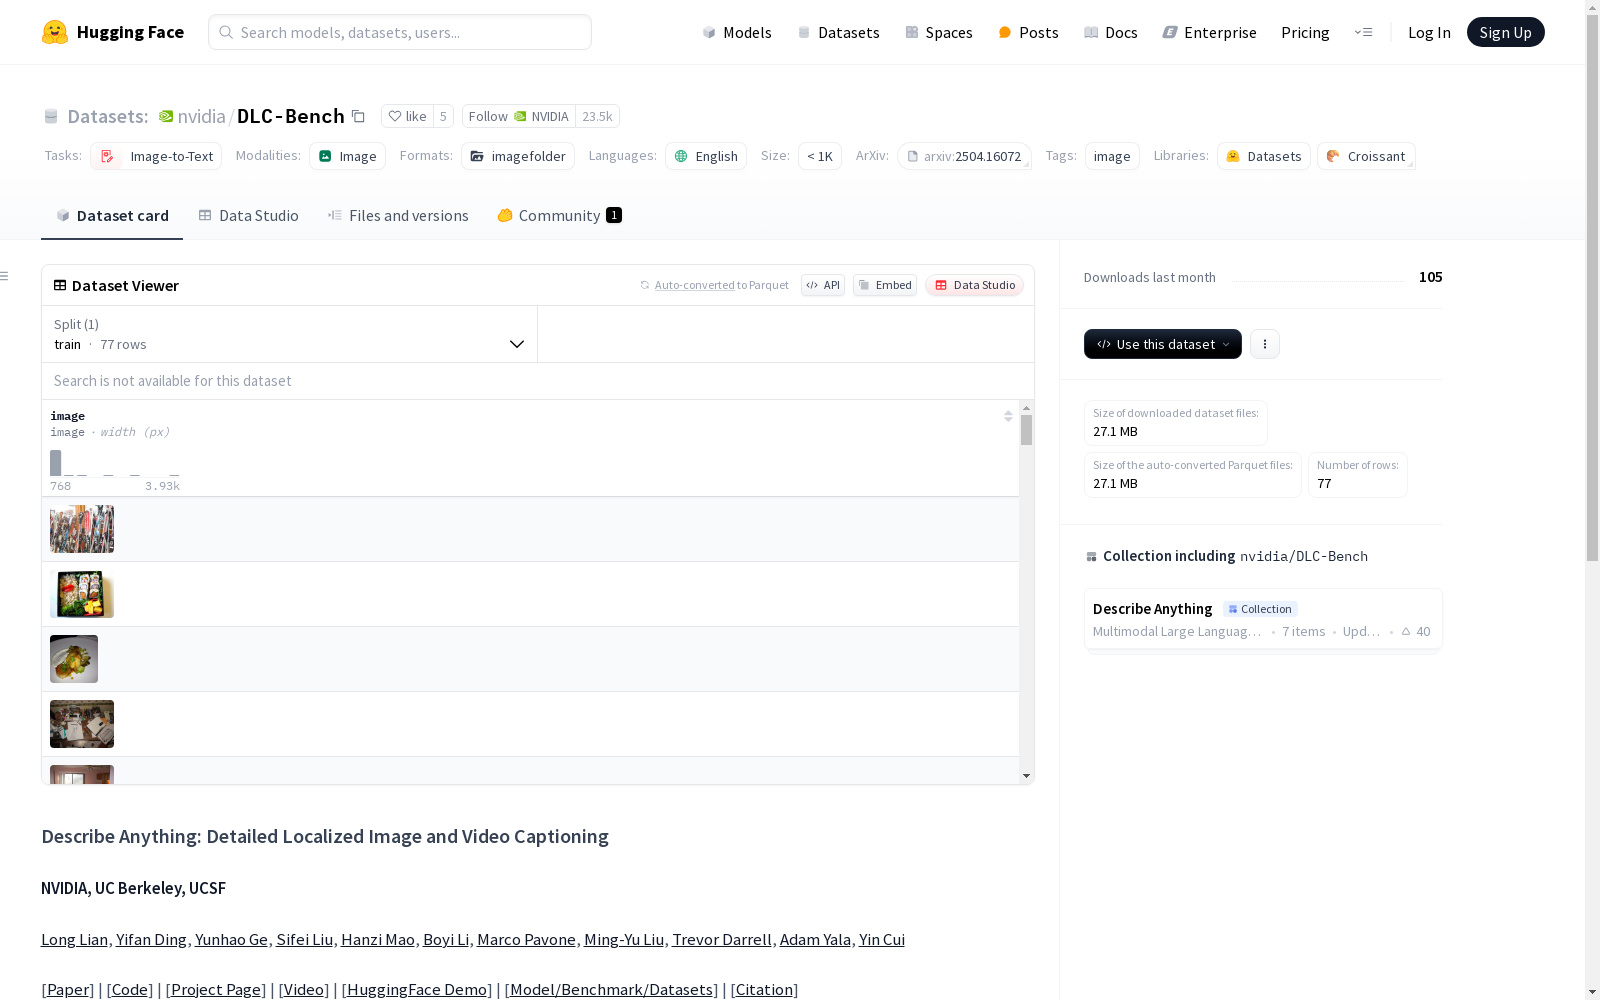1600x1000 pixels.
Task: Open the Community tab
Action: 560,216
